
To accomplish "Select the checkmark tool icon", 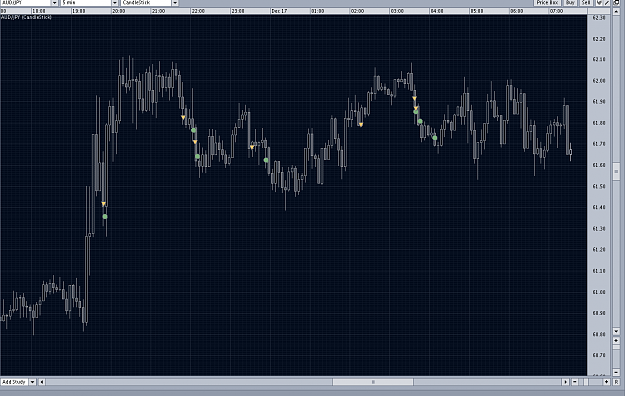I will [x=599, y=3].
